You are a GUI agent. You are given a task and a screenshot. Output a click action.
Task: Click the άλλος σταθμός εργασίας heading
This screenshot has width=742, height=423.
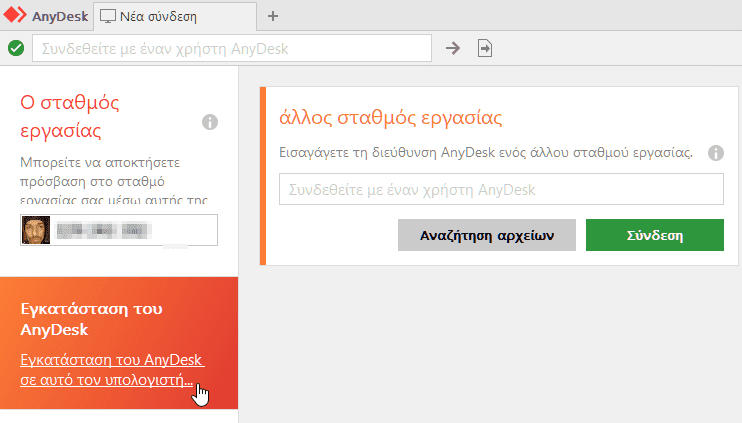coord(390,117)
